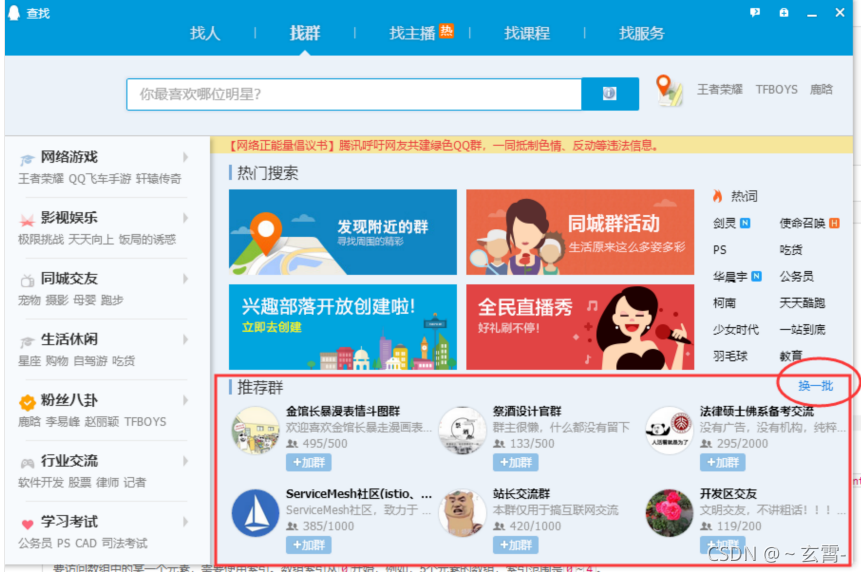Screen dimensions: 861x572
Task: Switch to 找主播 tab
Action: [x=412, y=33]
